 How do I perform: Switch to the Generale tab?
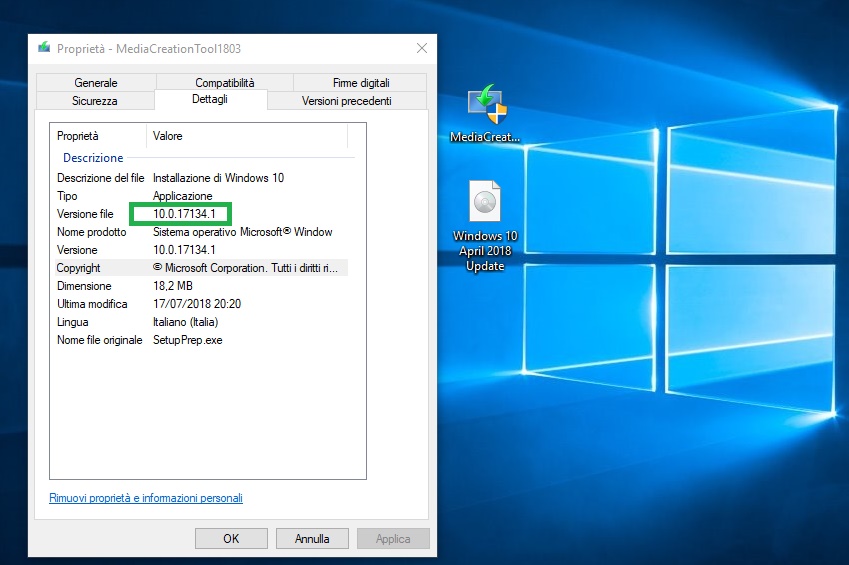point(96,82)
